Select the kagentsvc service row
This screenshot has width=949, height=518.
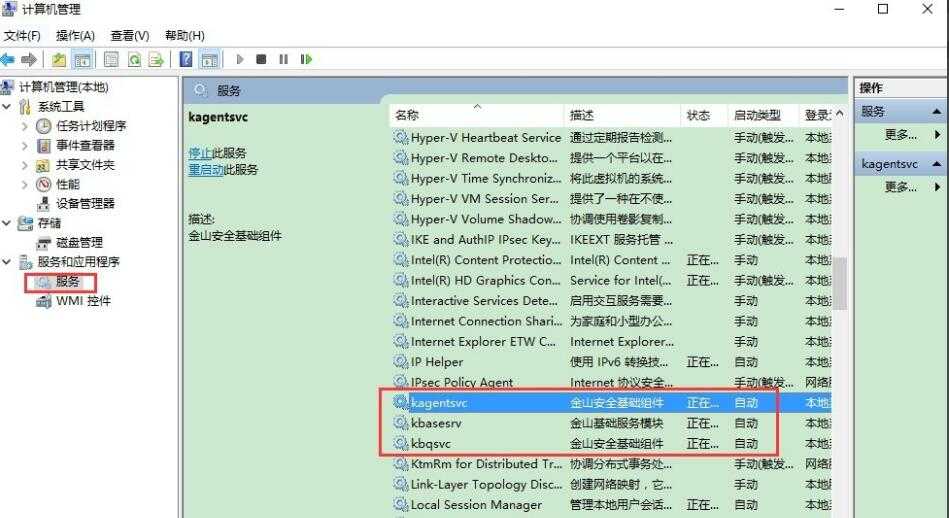pyautogui.click(x=611, y=403)
